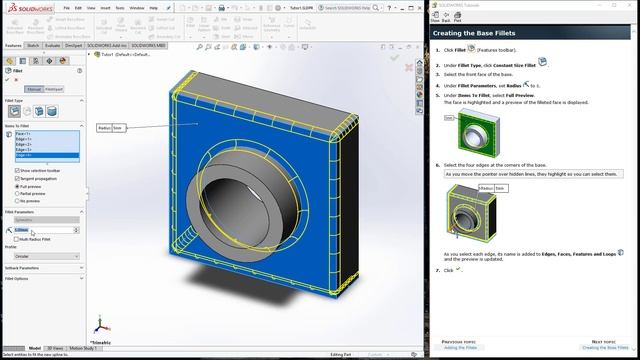Click the help question mark icon in title bar
This screenshot has width=640, height=360.
tap(389, 8)
